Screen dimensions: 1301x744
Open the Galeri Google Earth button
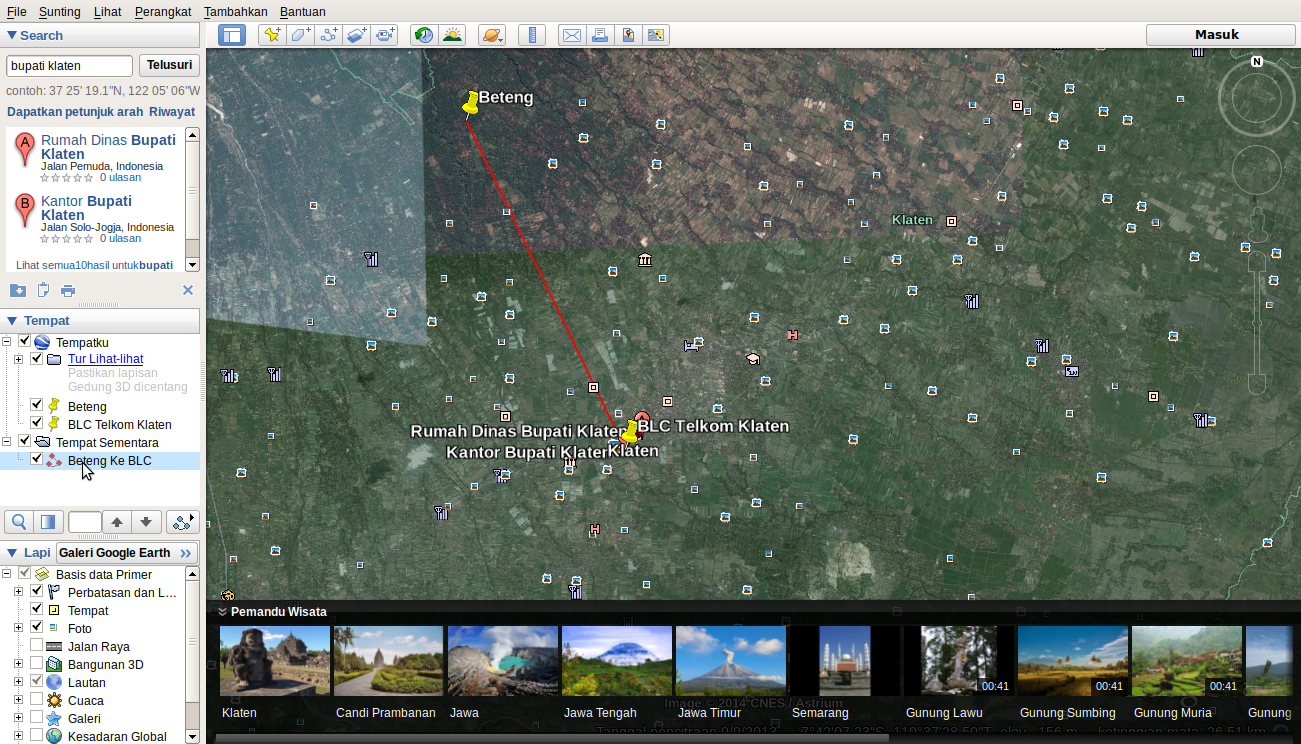click(127, 553)
